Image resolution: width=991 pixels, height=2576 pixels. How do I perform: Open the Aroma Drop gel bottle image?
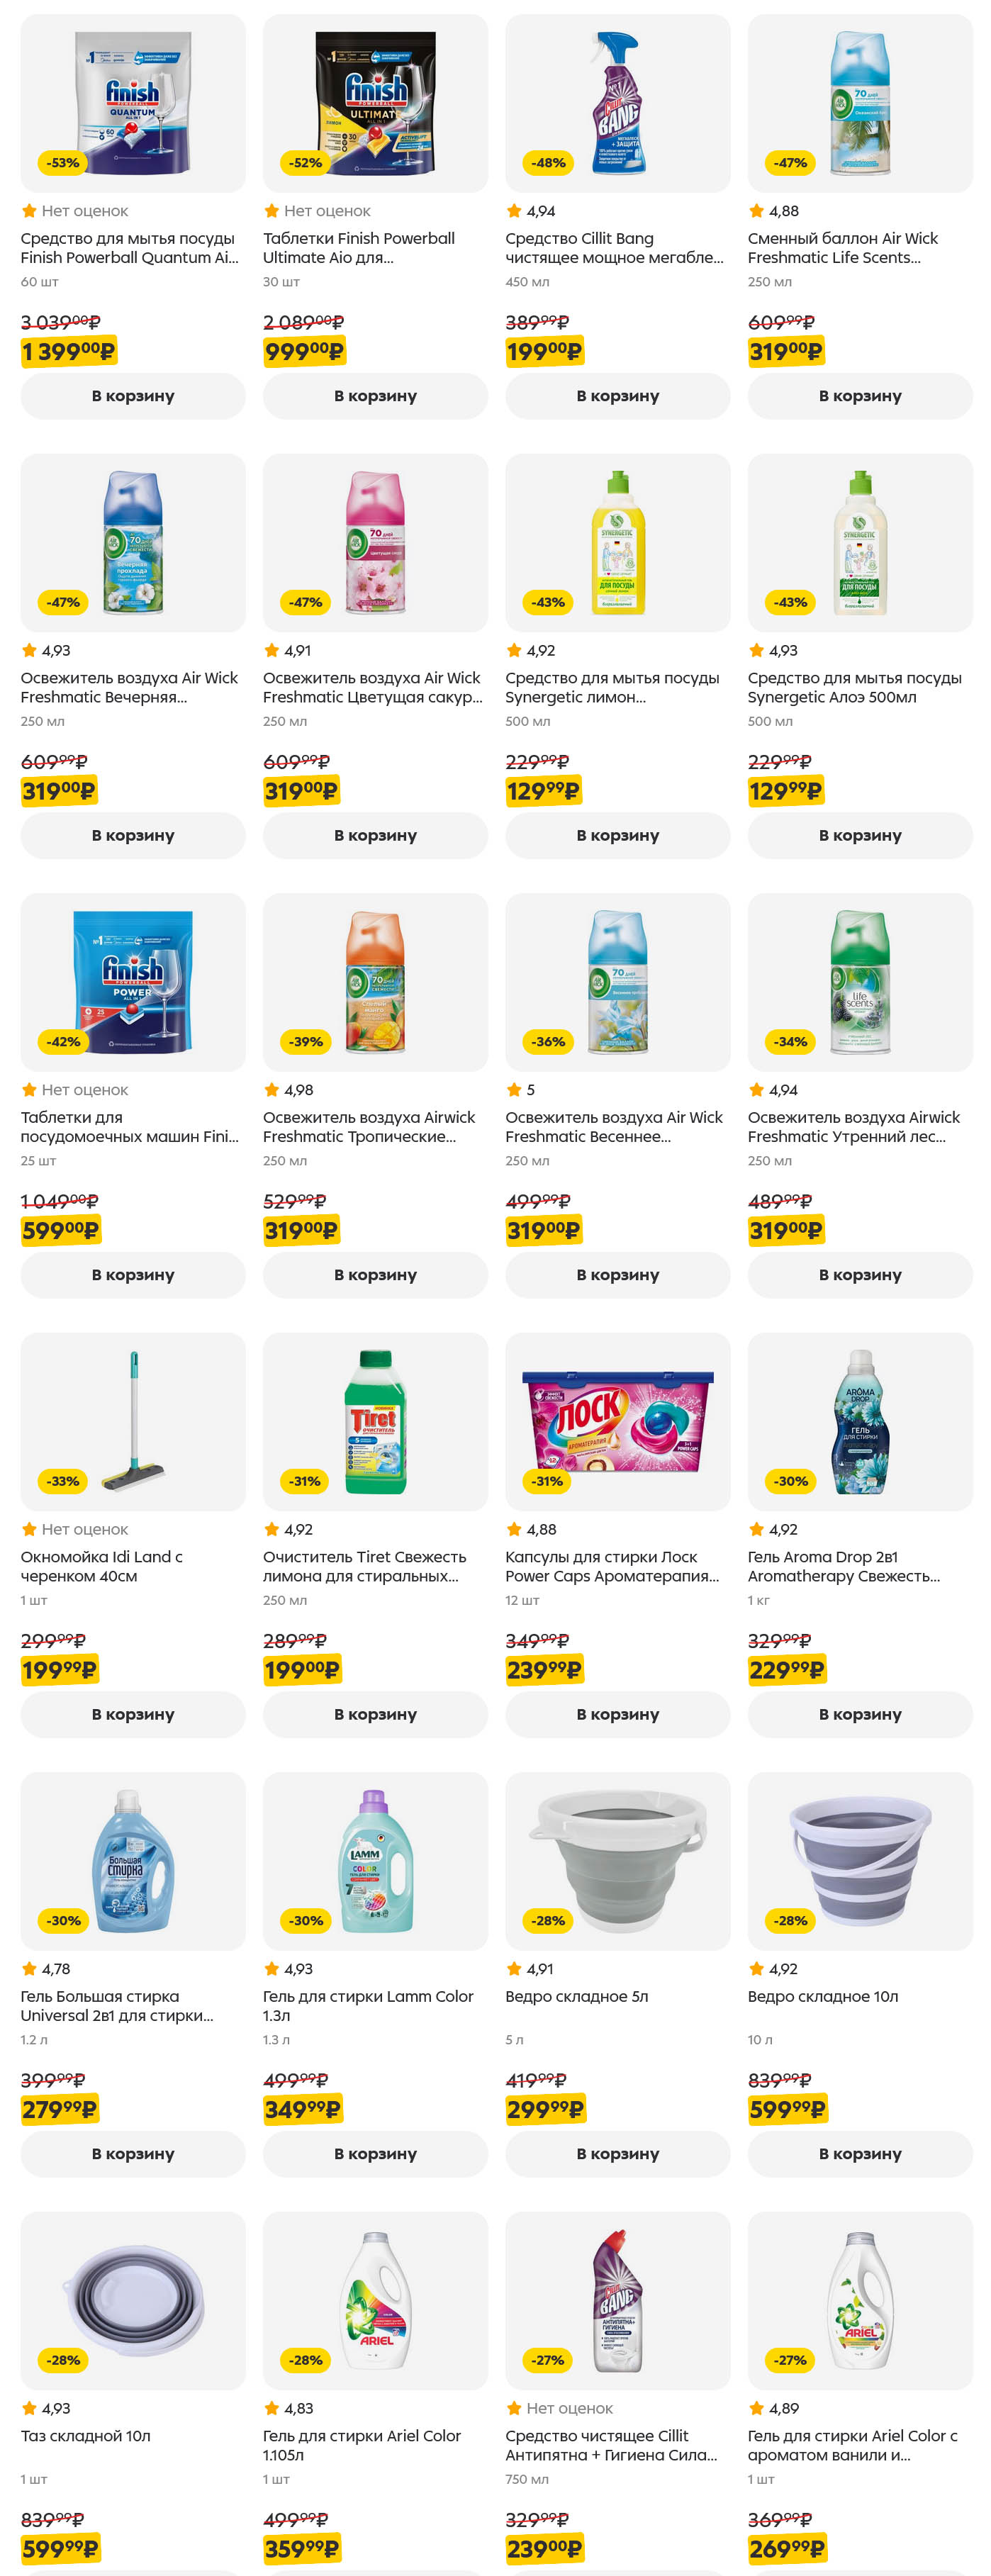tap(860, 1421)
